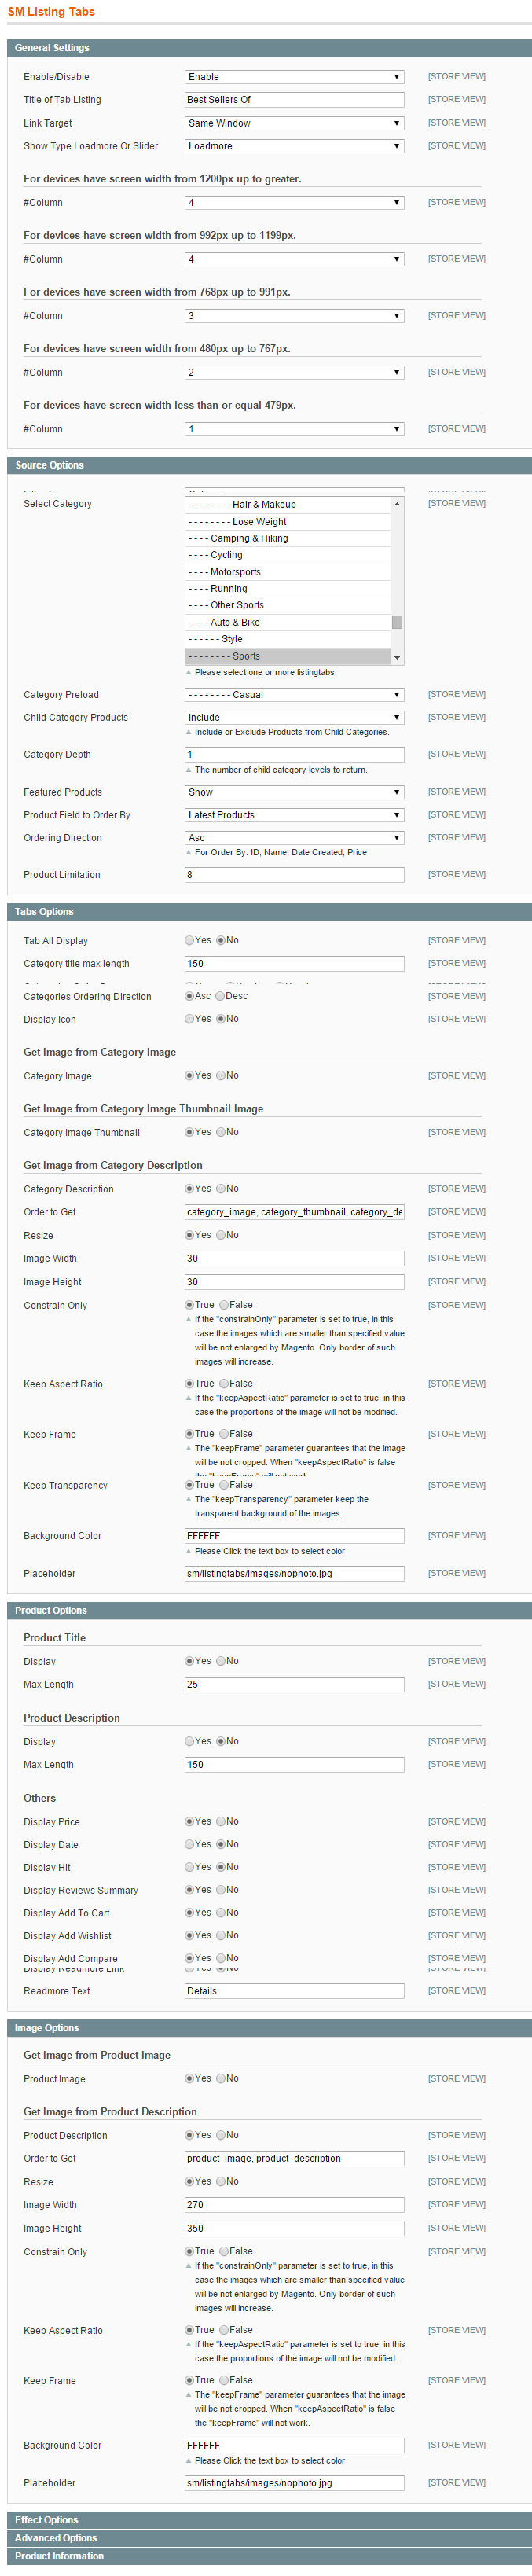
Task: Set Display Icon to Yes
Action: tap(190, 1019)
